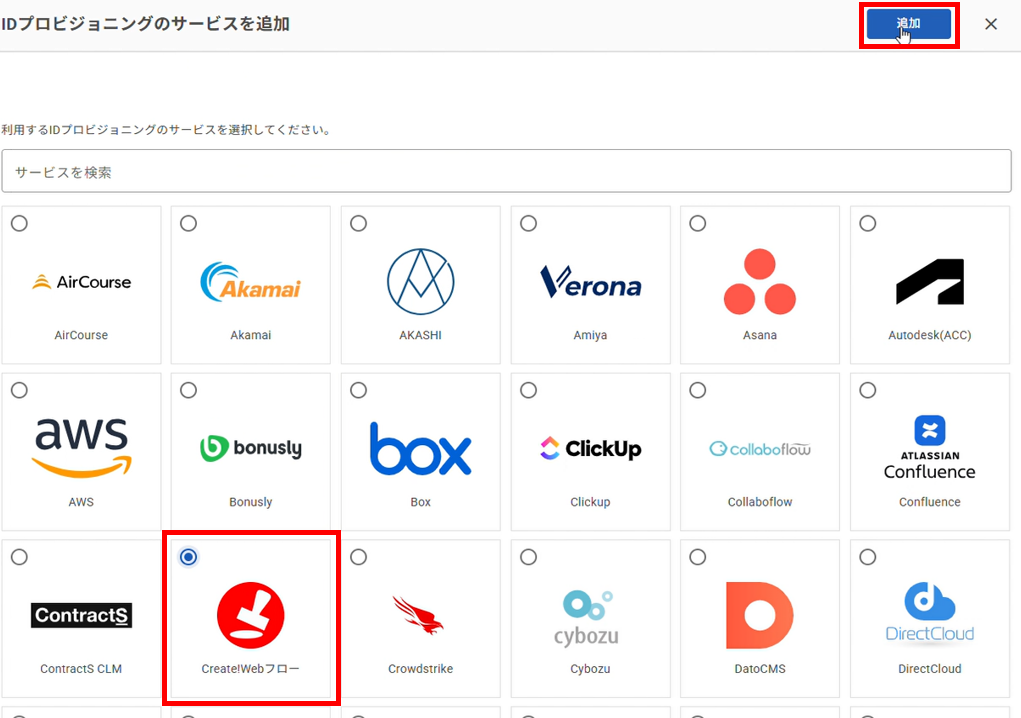Screen dimensions: 1021x718
Task: Click the Atlassian Confluence logo
Action: pos(930,449)
